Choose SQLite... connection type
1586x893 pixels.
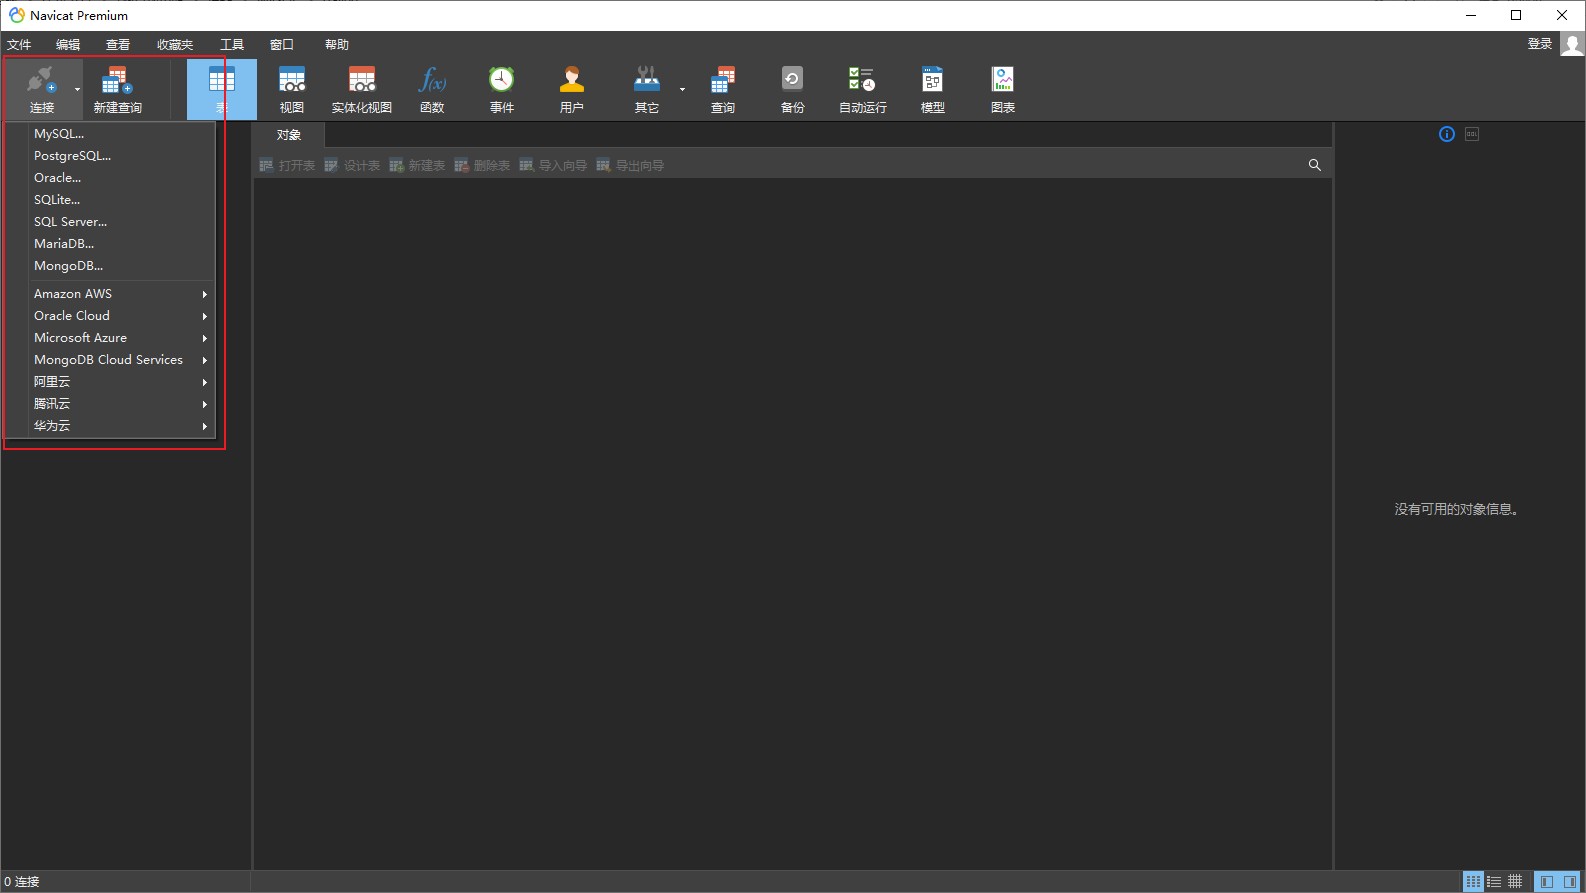(110, 200)
